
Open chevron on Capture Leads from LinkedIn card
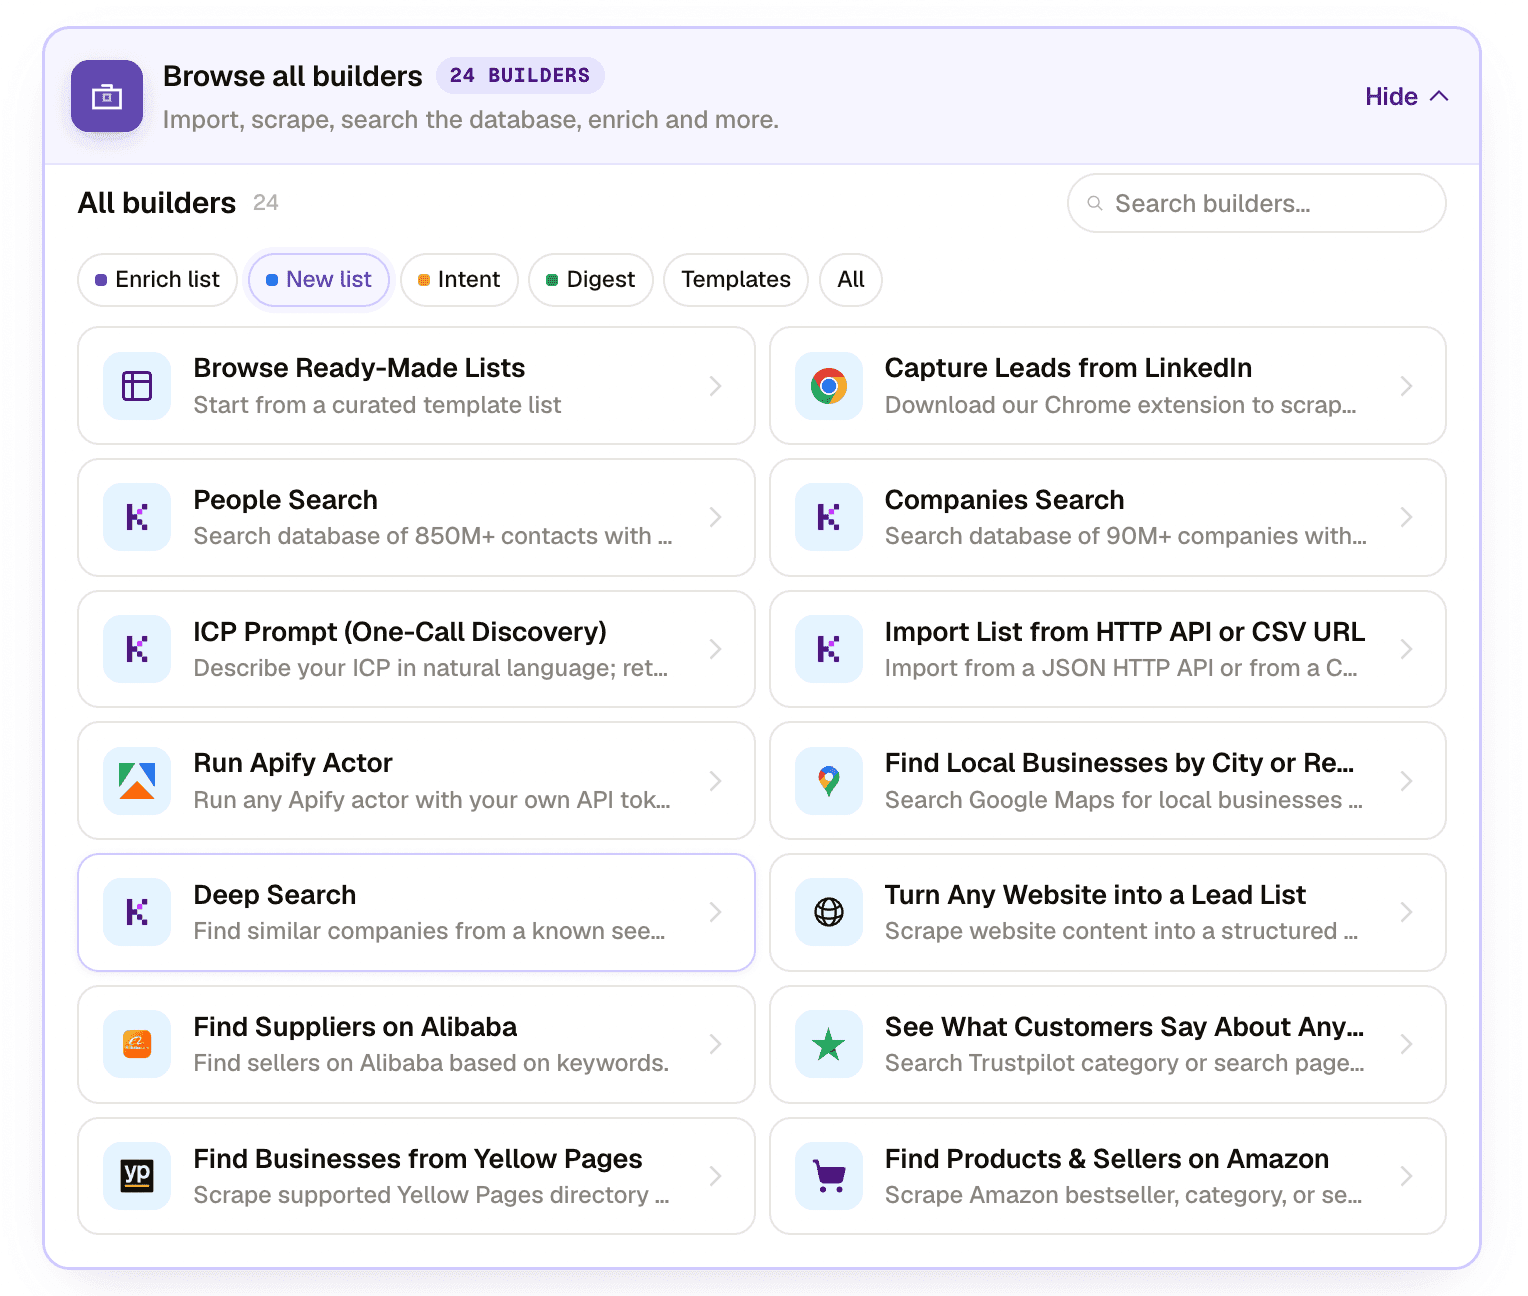click(1406, 386)
